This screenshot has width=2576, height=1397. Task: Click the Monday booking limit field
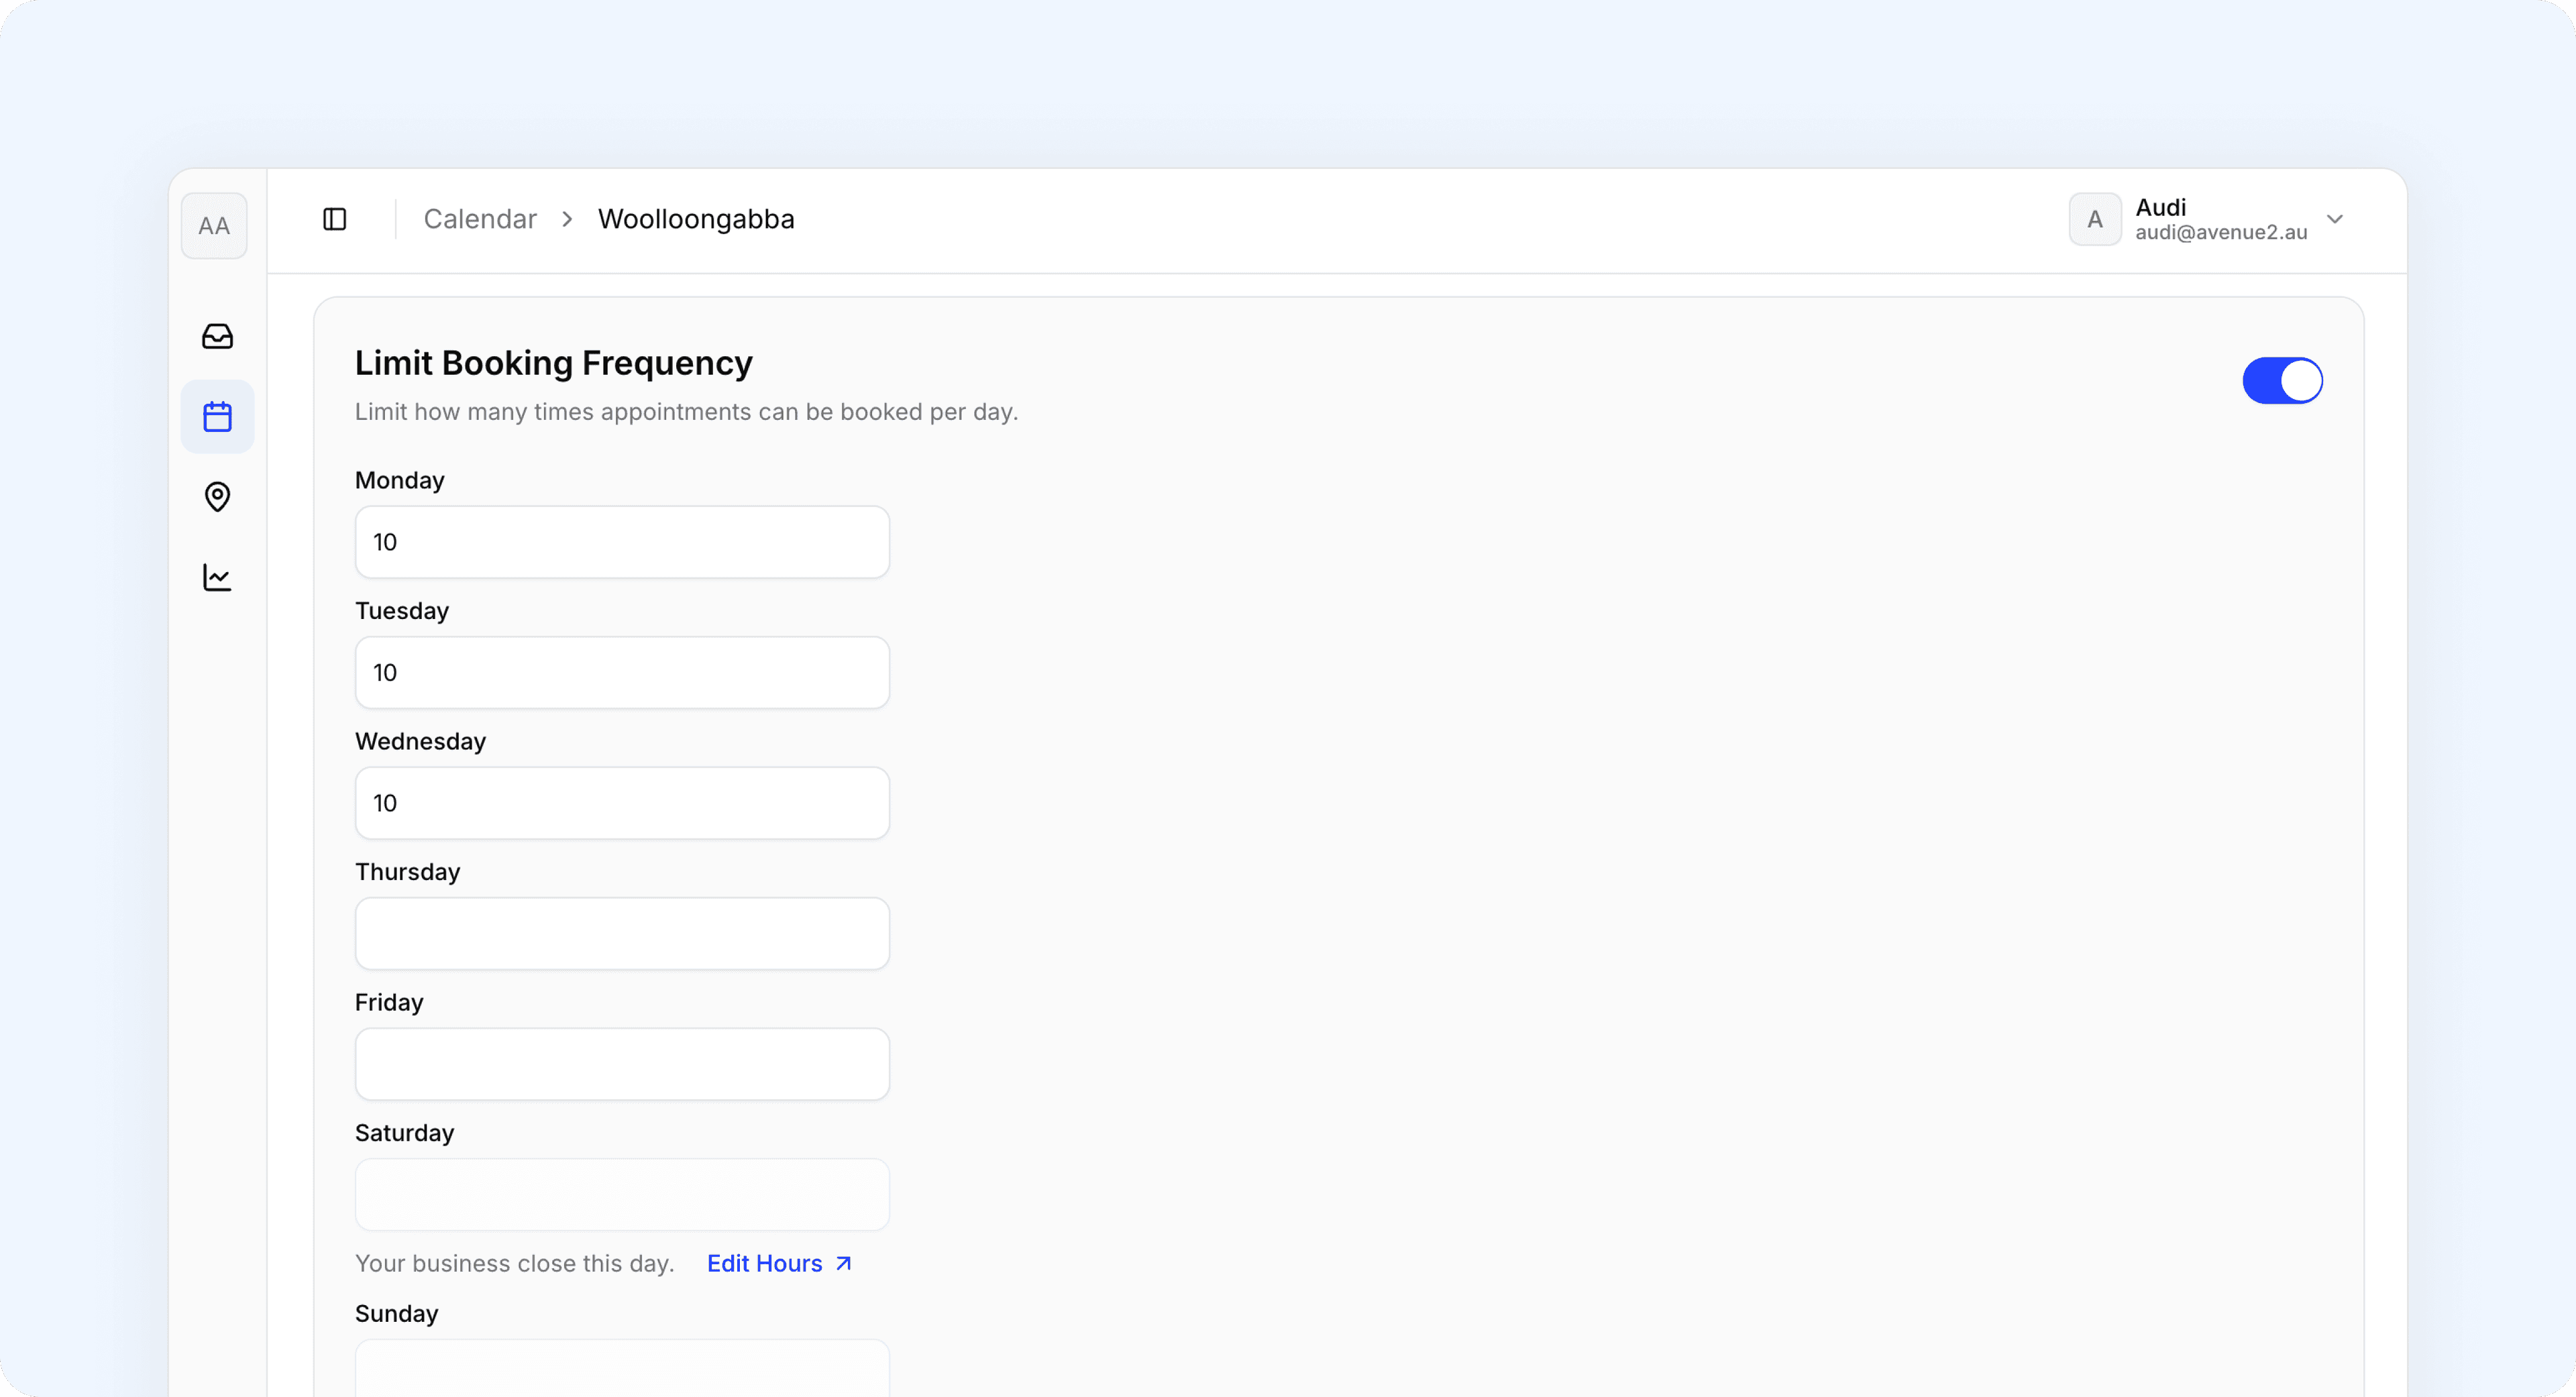pyautogui.click(x=622, y=542)
